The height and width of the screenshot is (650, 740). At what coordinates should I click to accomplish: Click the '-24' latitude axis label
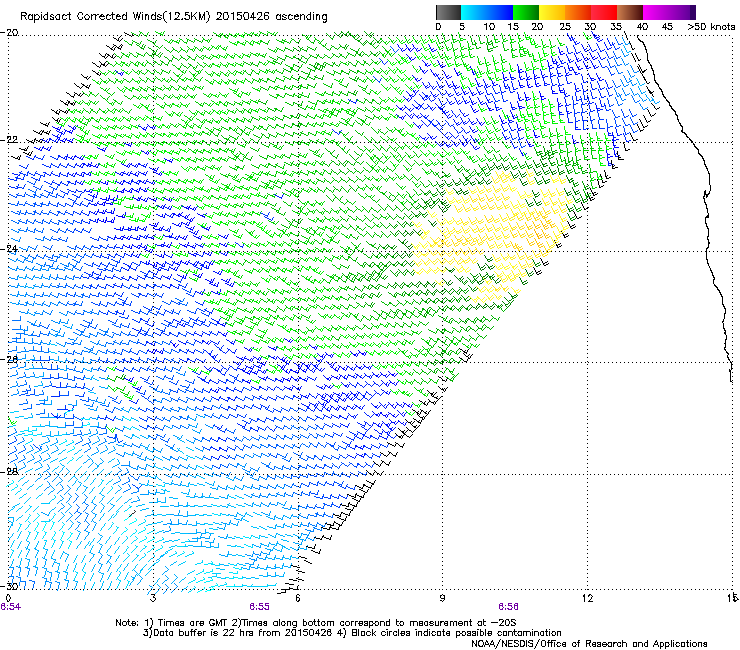click(9, 249)
